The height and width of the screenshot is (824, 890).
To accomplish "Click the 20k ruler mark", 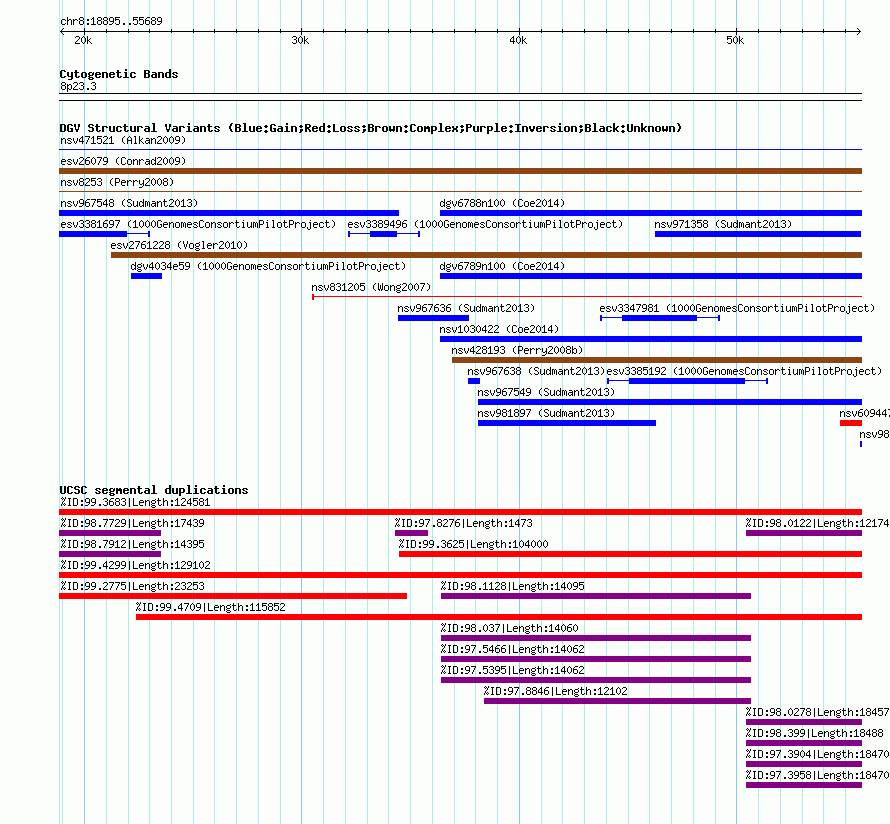I will tap(83, 40).
